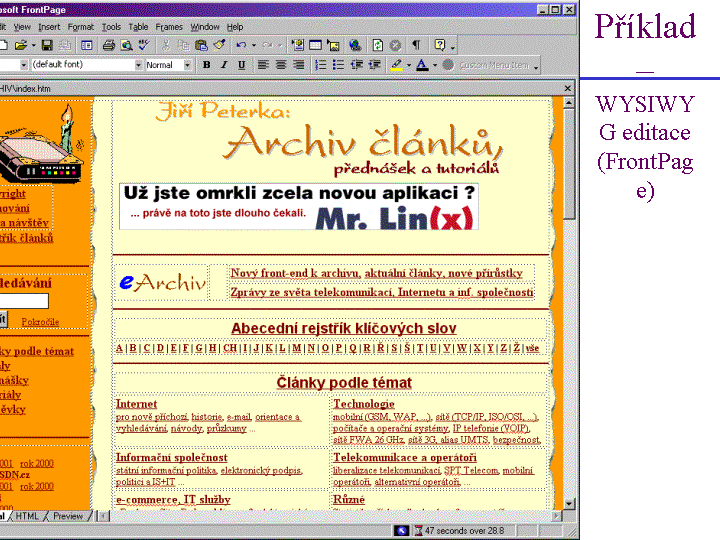Click into the search text field
Screen dimensions: 720x540
[x=24, y=301]
